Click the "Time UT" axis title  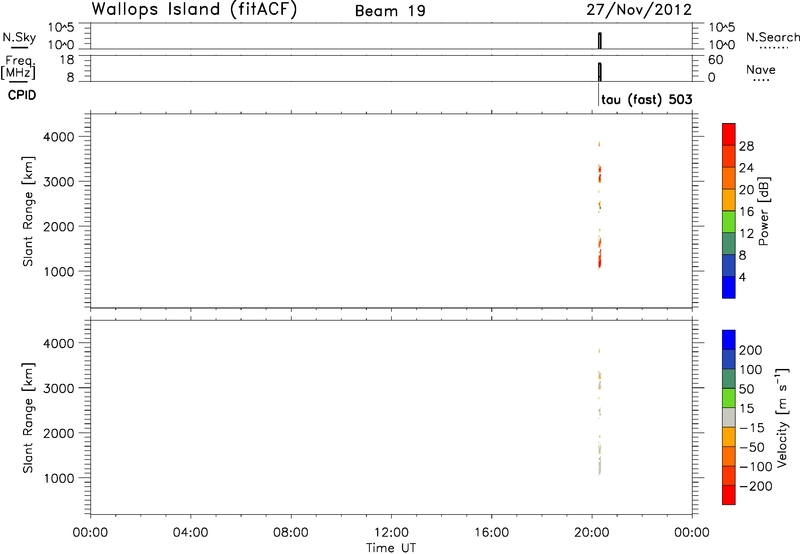point(391,548)
